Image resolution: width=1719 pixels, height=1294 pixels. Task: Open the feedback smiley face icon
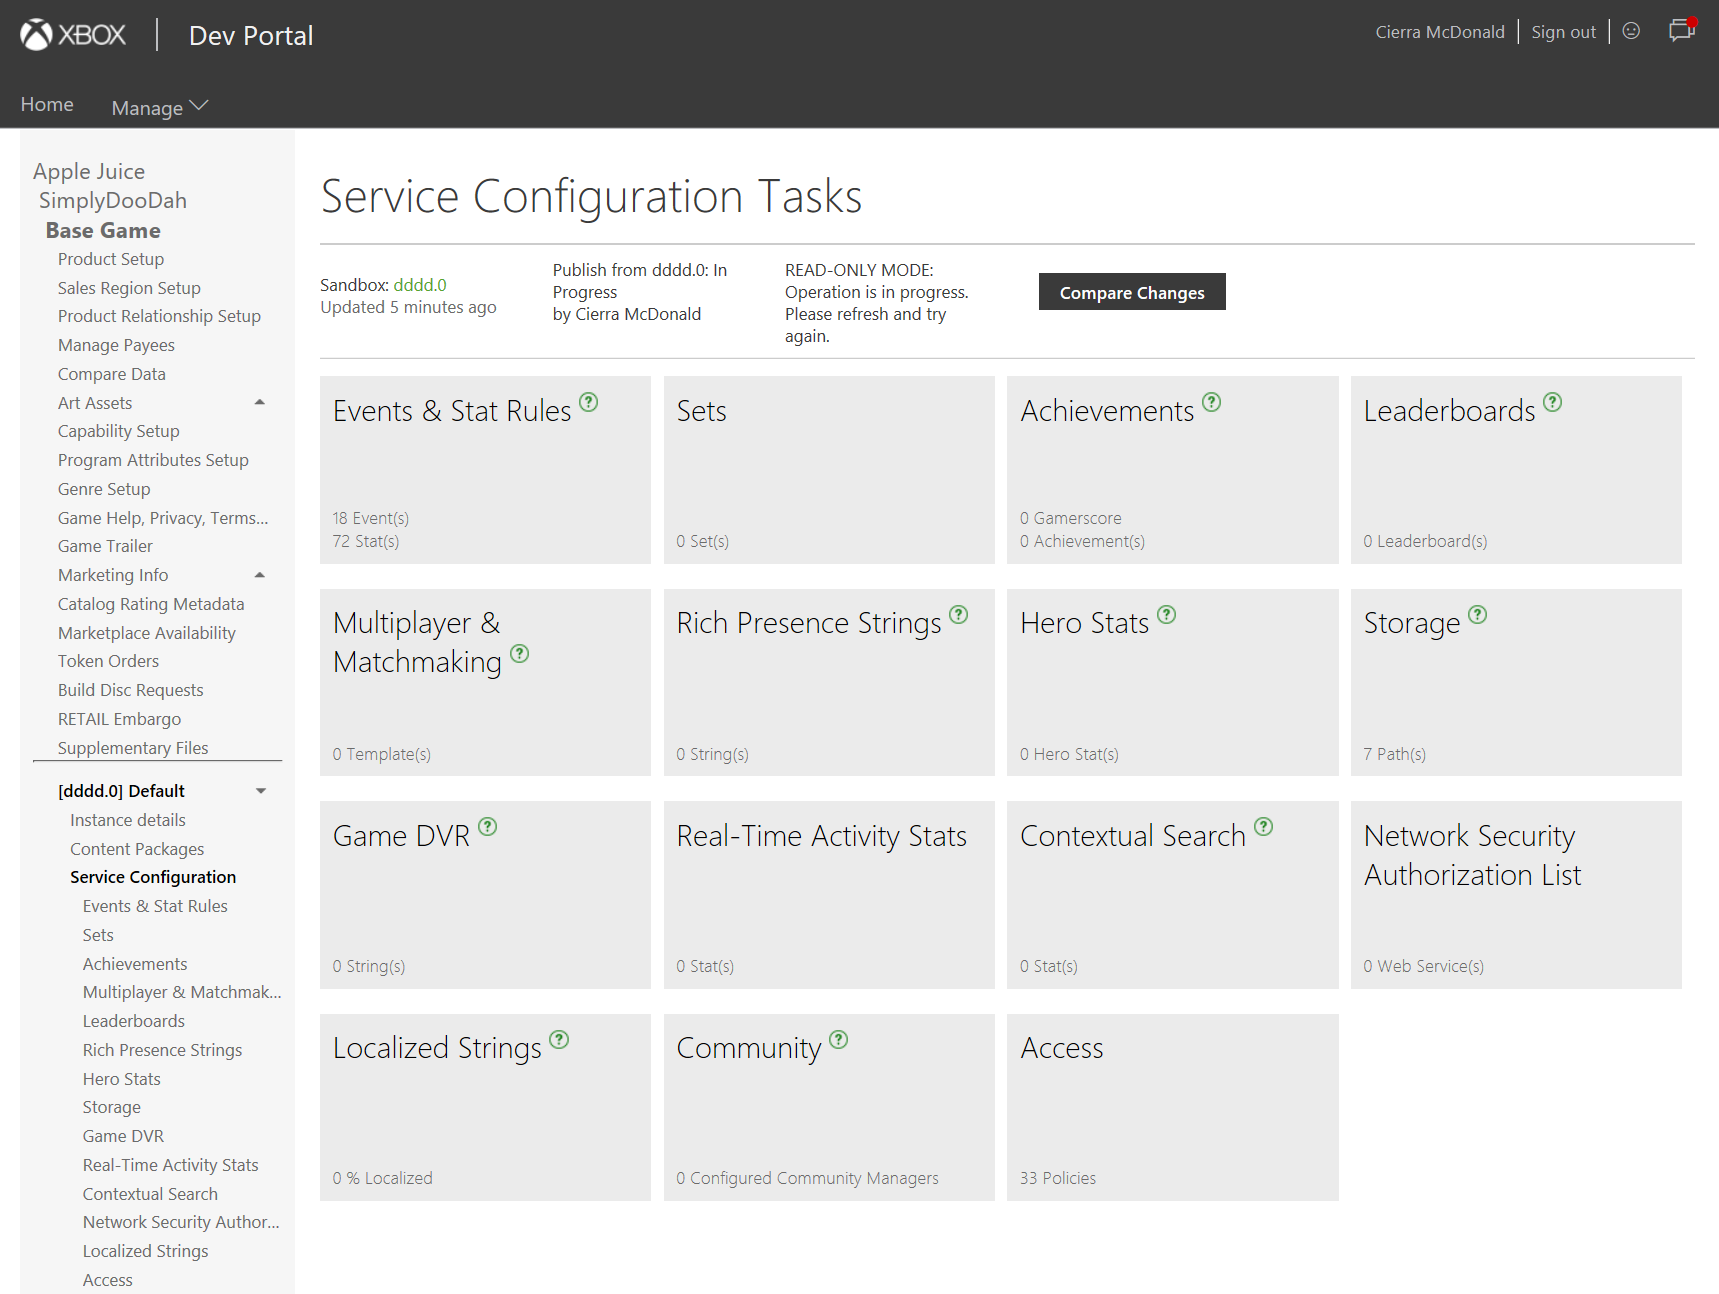point(1631,31)
